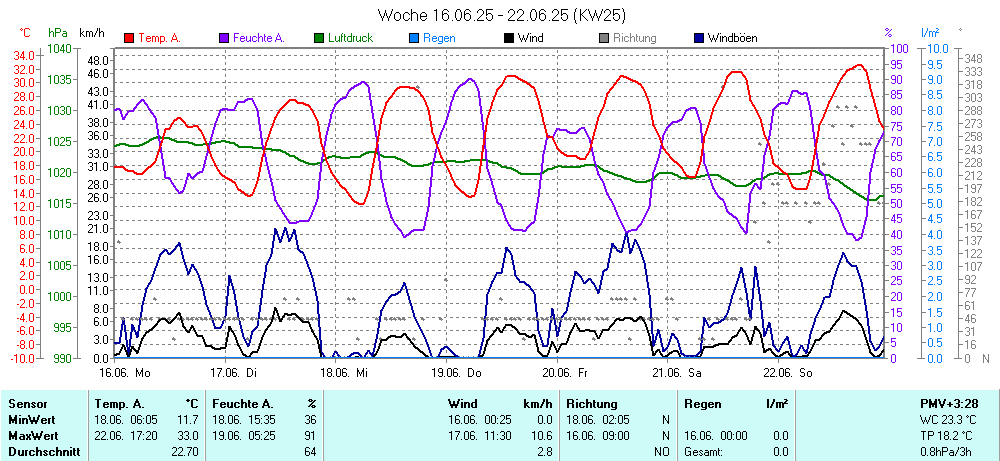Select the MaxWert row label

33,436
